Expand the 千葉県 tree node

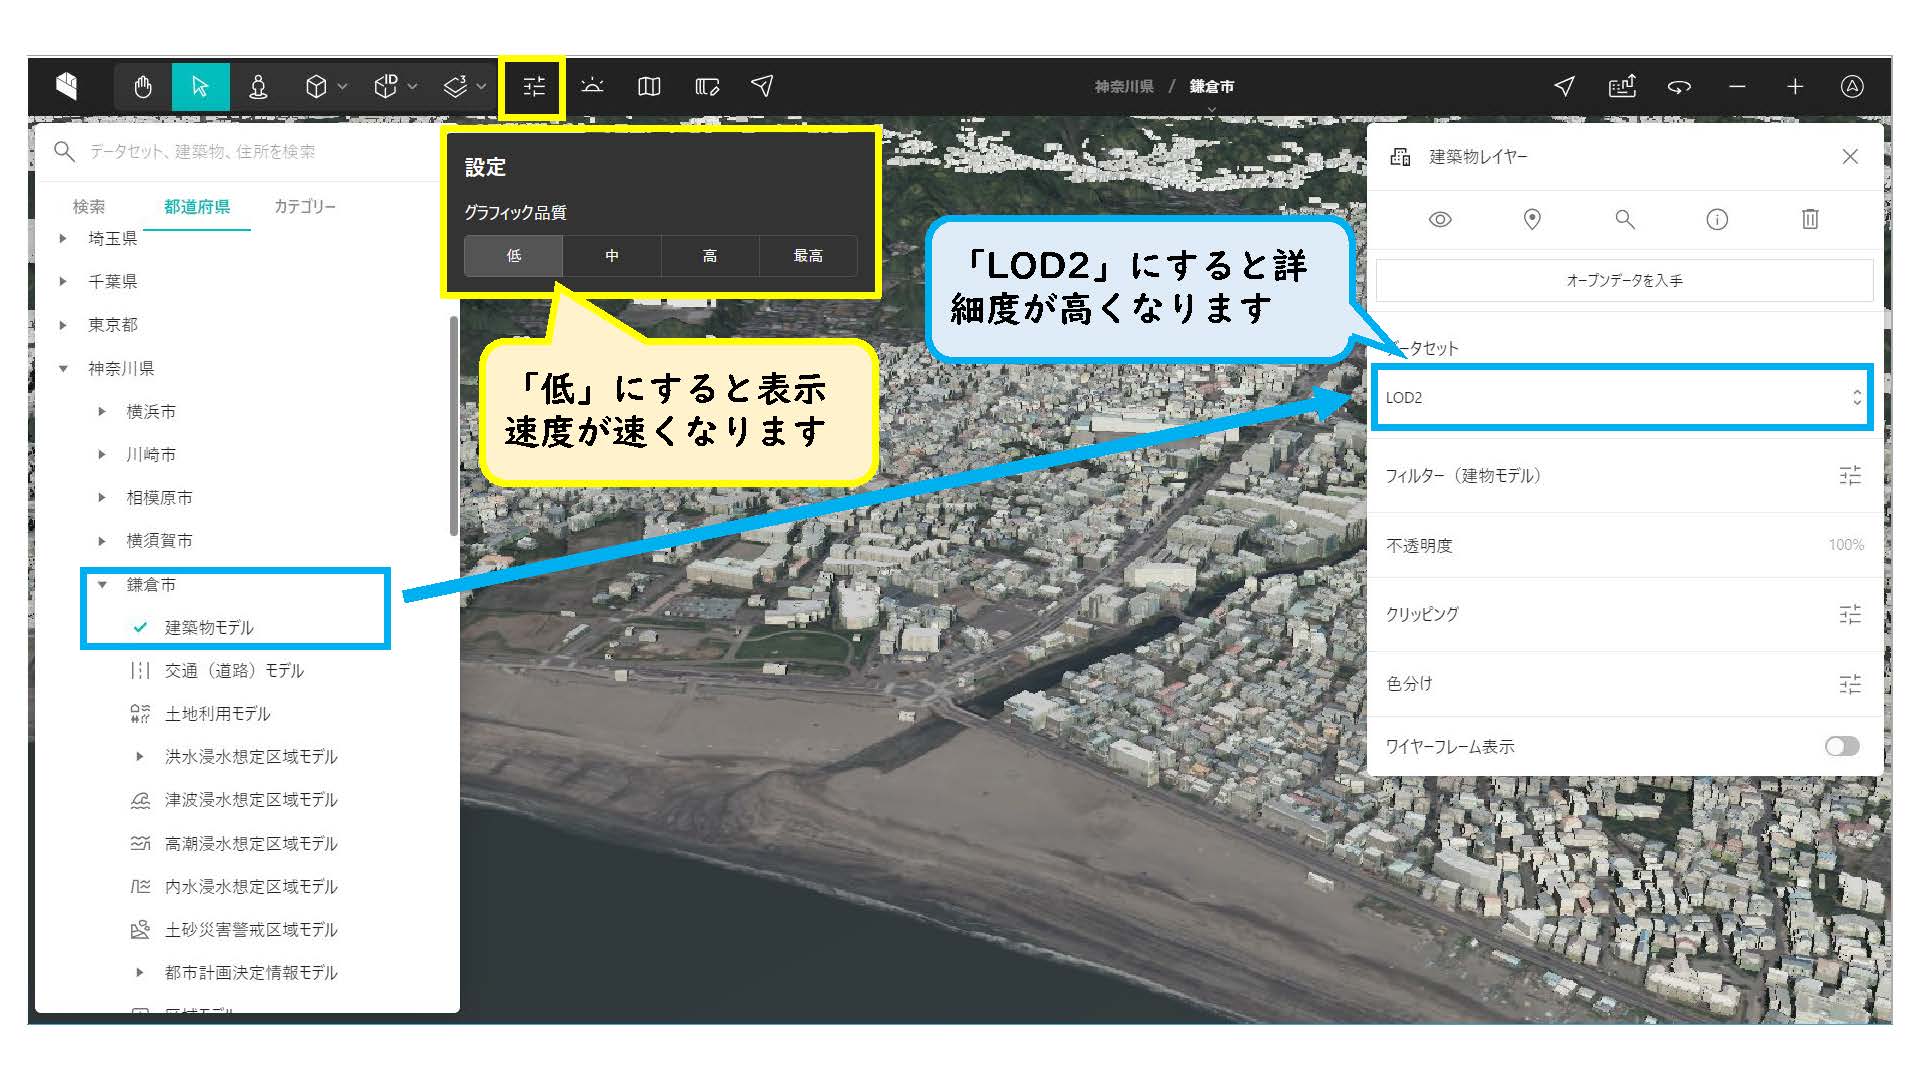pos(63,281)
